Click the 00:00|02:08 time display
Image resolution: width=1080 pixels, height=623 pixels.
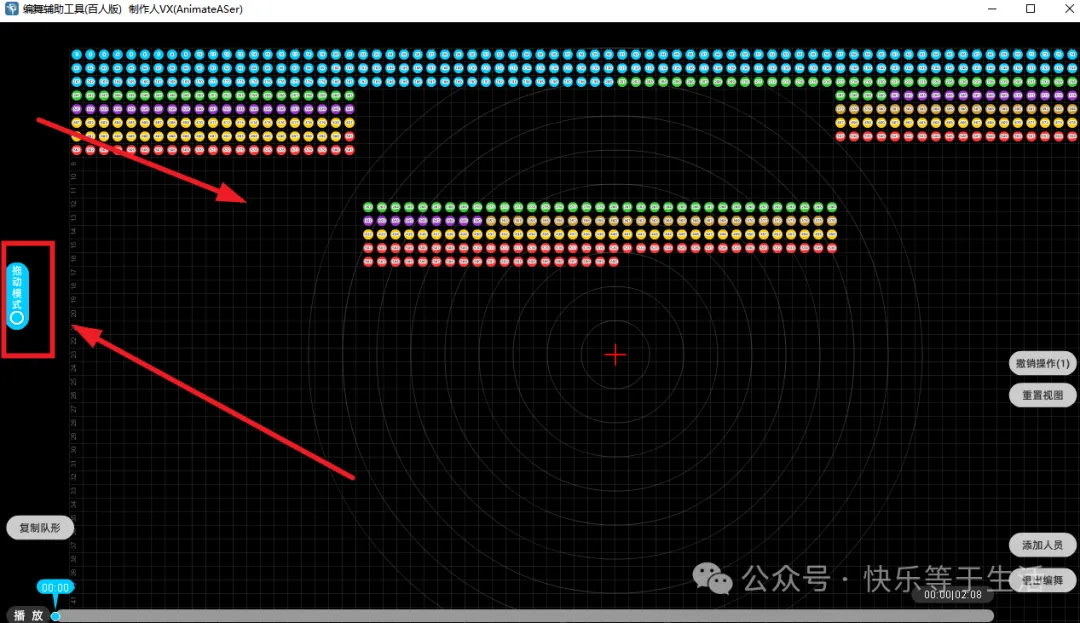click(x=953, y=595)
